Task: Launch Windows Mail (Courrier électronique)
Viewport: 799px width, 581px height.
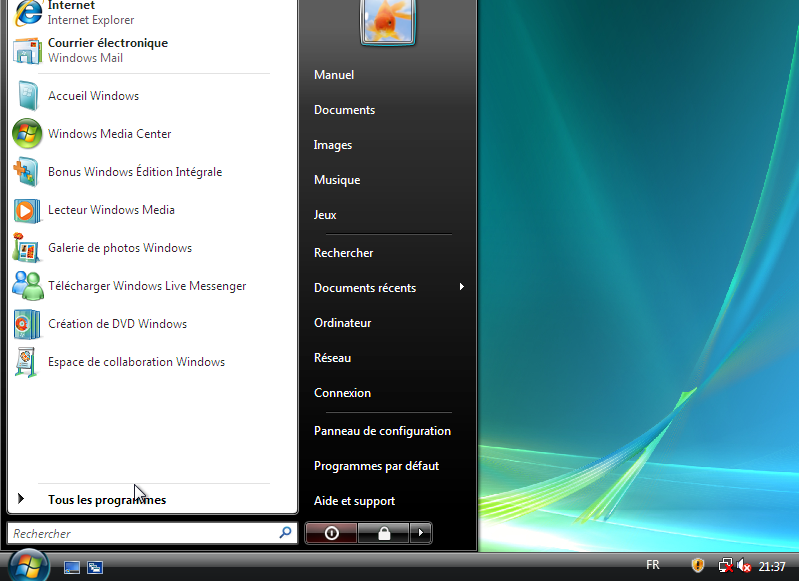Action: [x=107, y=50]
